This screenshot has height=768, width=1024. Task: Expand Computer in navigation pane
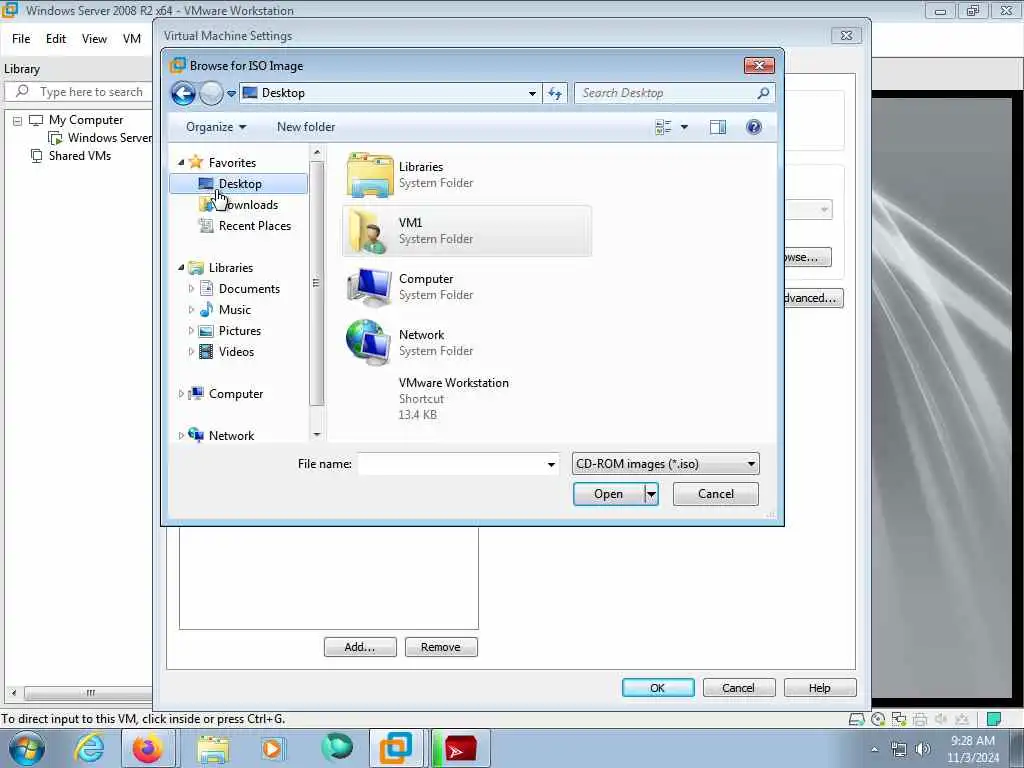181,394
